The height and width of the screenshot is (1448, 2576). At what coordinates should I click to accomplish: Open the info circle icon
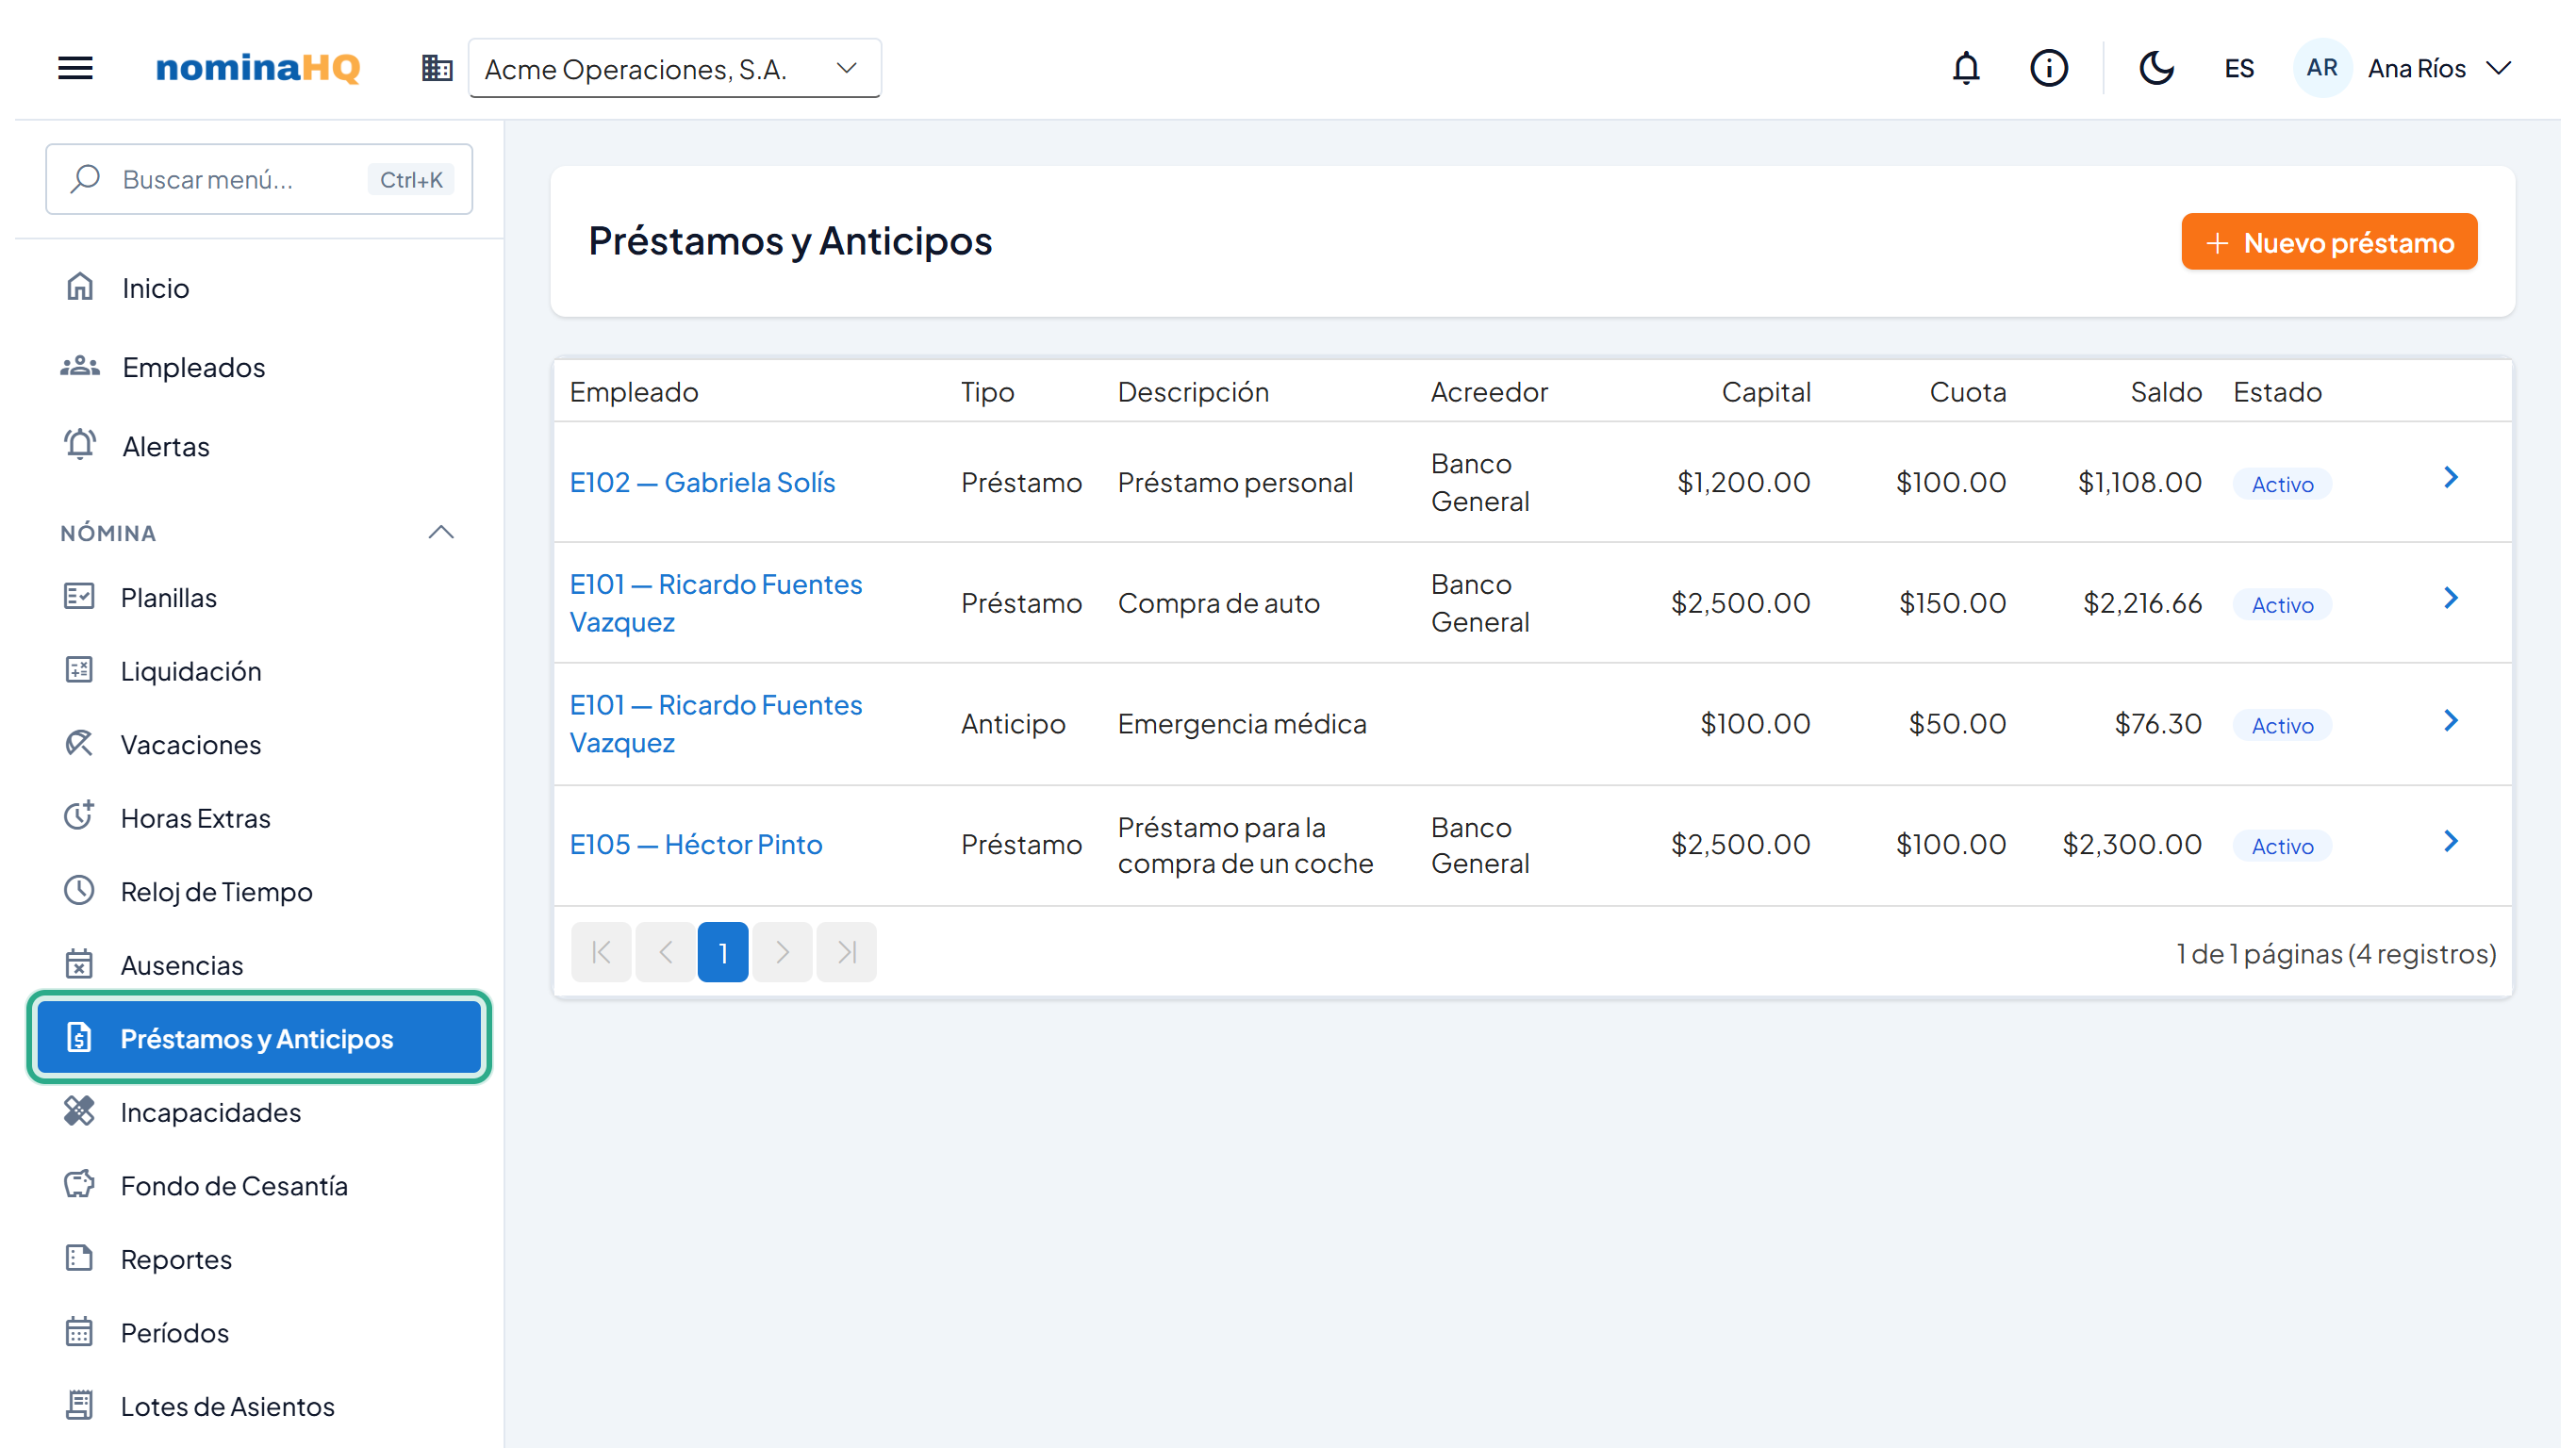pyautogui.click(x=2049, y=68)
